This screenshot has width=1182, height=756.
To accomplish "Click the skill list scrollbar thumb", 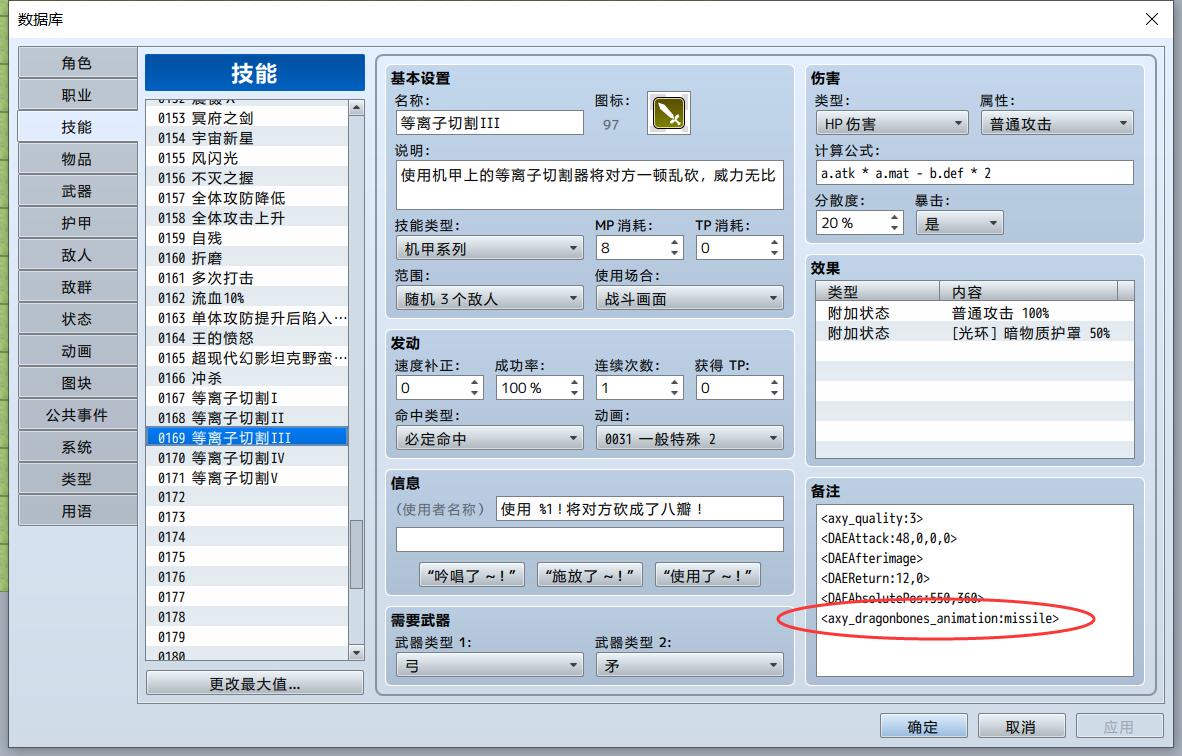I will tap(357, 554).
